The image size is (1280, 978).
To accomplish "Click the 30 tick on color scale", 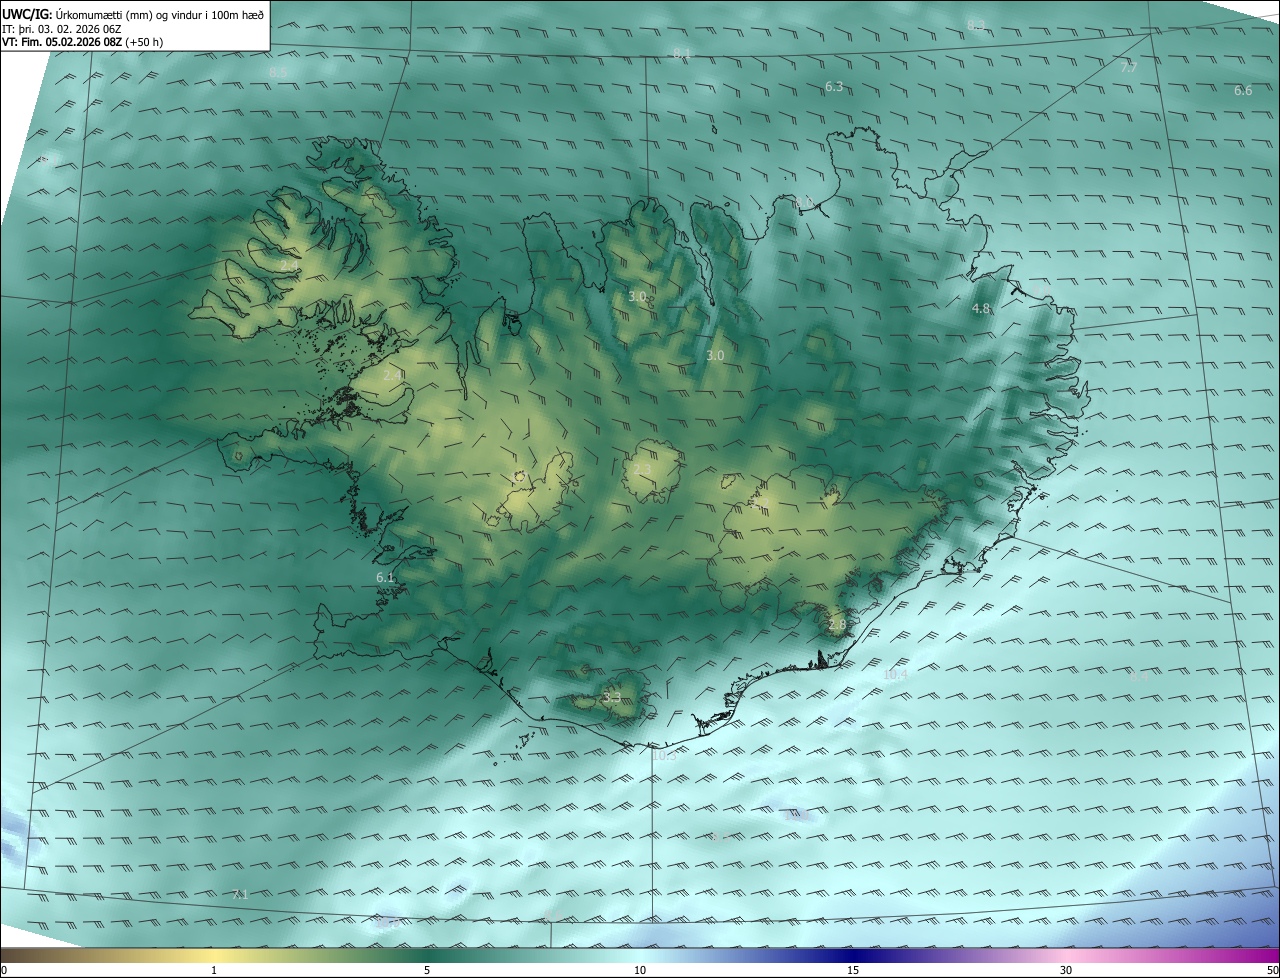I will 1066,970.
